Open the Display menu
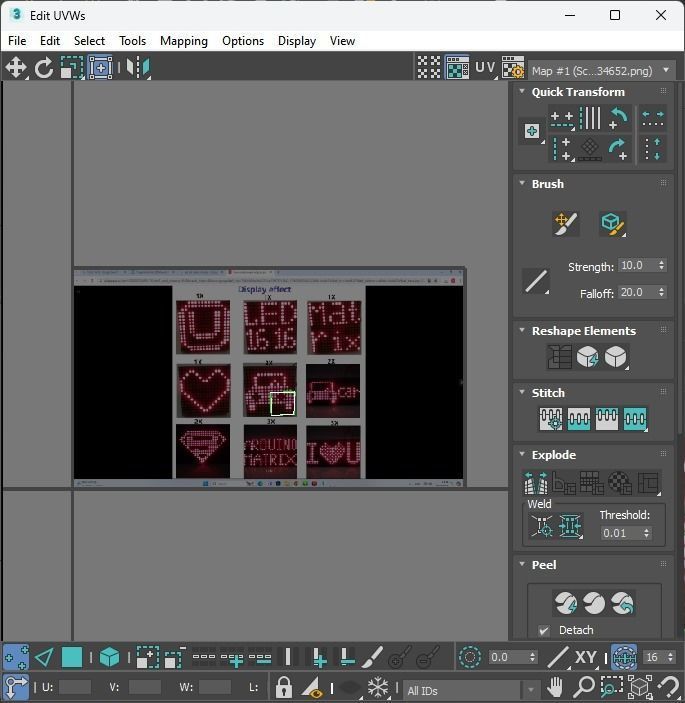This screenshot has width=685, height=703. point(297,41)
